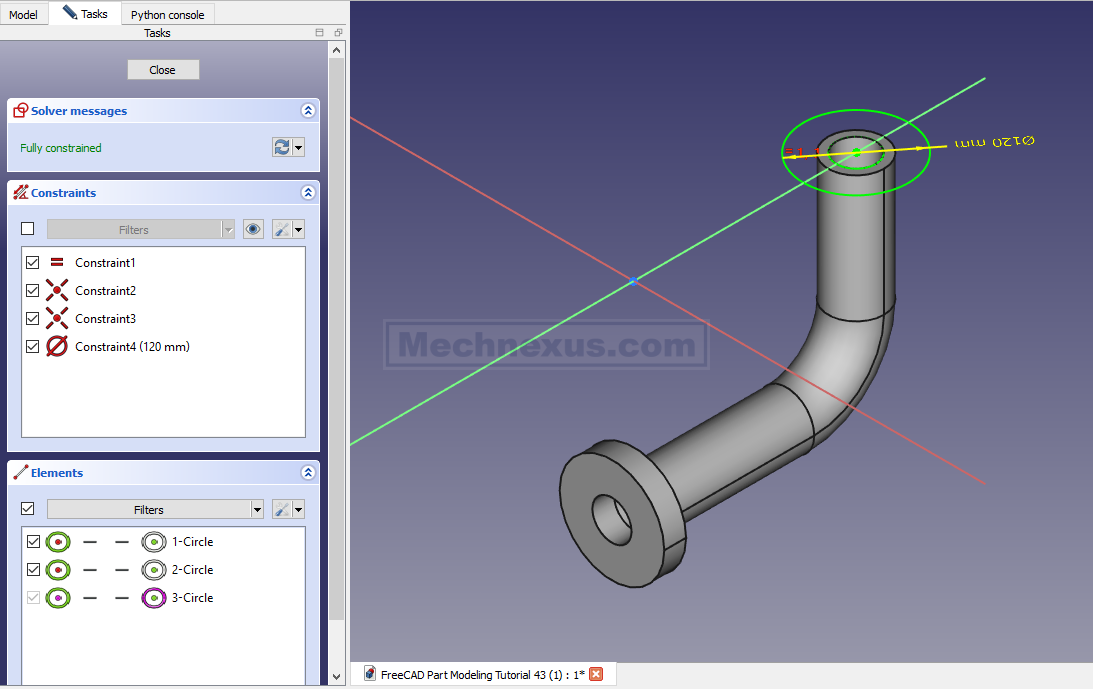The height and width of the screenshot is (689, 1093).
Task: Click the Constraints settings tool icon
Action: pos(282,229)
